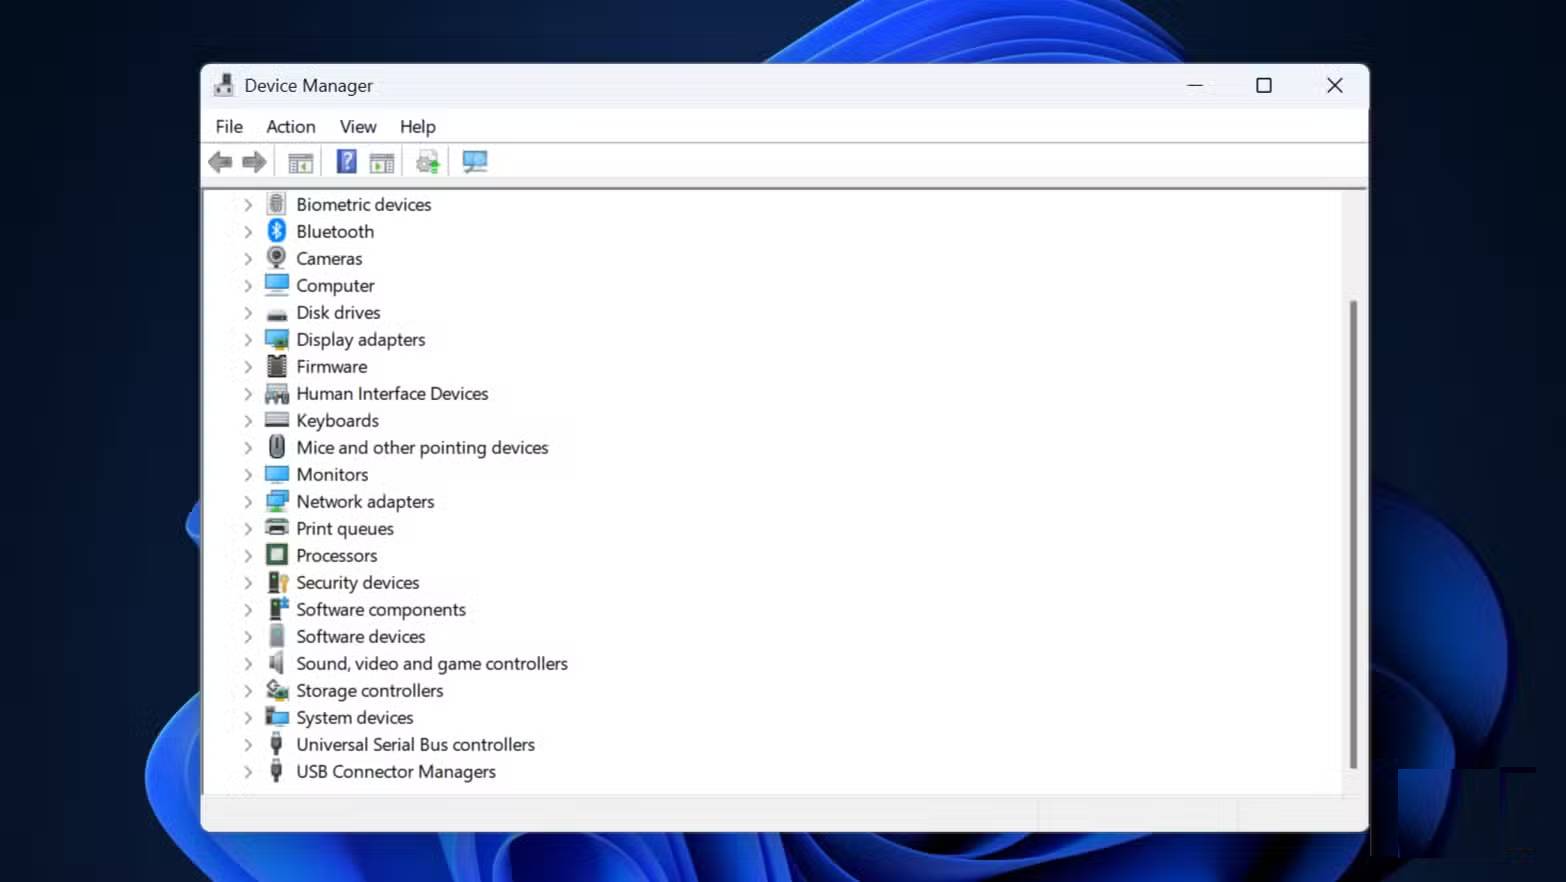Screen dimensions: 1566x882
Task: Click the Keyboards icon
Action: [277, 420]
